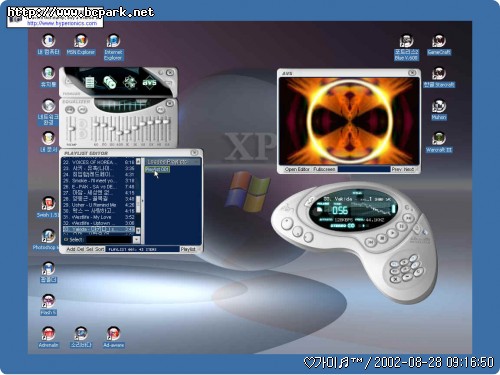500x375 pixels.
Task: Open the playlist icon in Thinger panel
Action: tap(89, 82)
